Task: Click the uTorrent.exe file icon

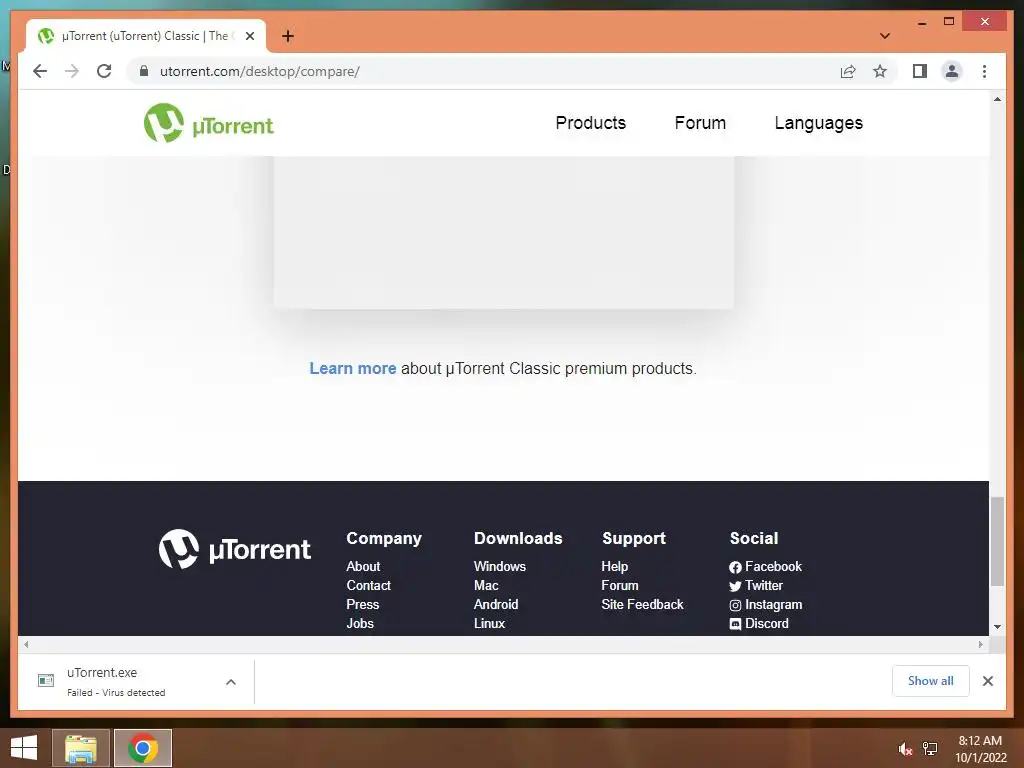Action: [x=46, y=680]
